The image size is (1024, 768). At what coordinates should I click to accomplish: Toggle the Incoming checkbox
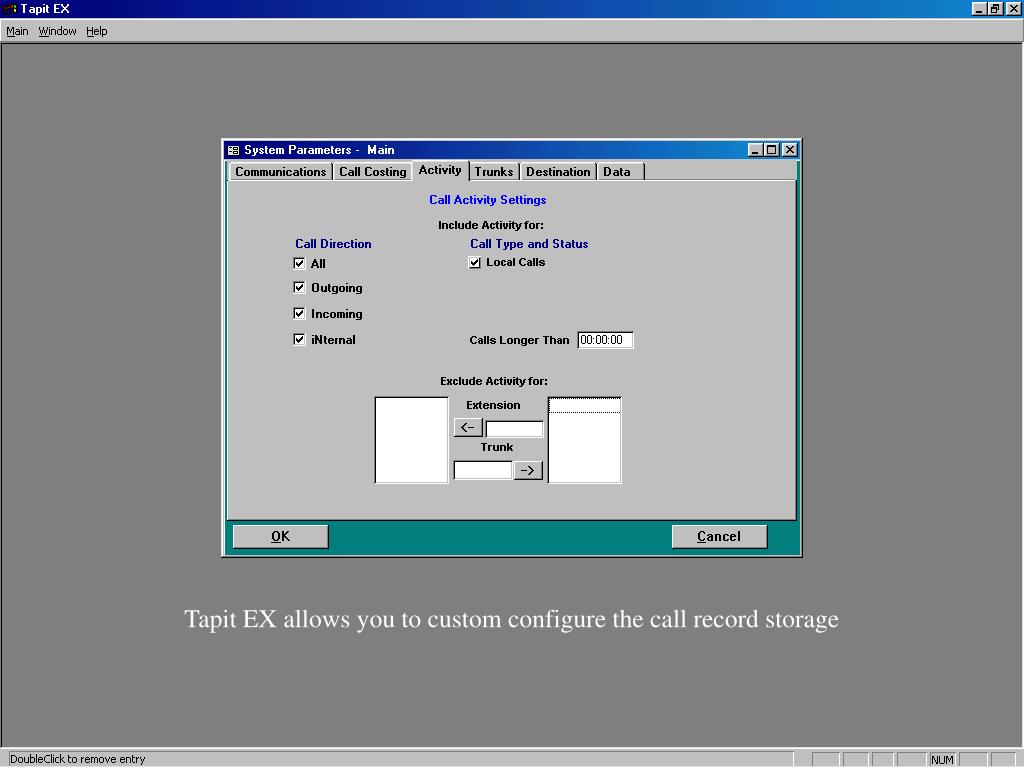click(x=299, y=313)
